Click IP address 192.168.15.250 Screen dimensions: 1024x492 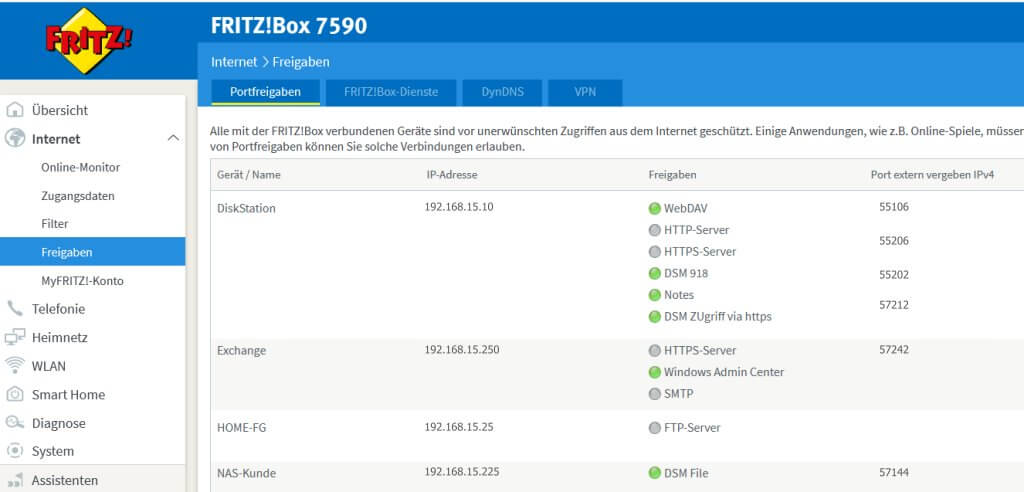coord(462,350)
